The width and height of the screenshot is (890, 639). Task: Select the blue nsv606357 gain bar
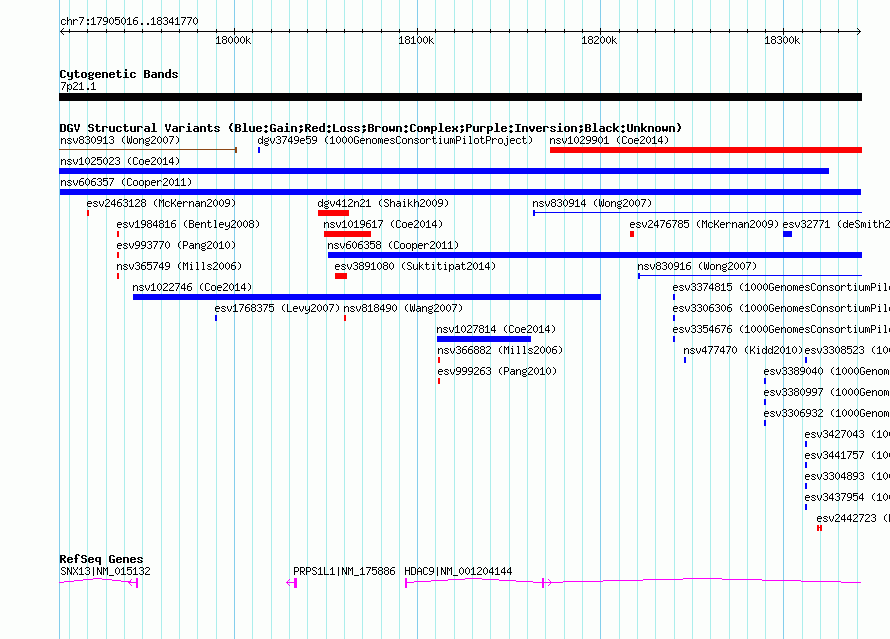point(460,192)
